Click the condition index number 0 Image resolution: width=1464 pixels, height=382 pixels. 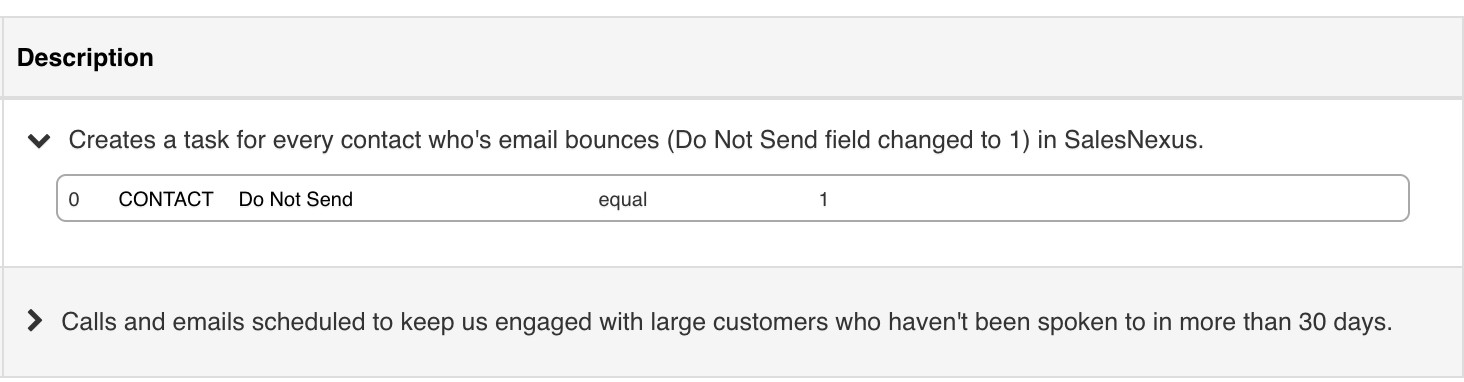74,200
